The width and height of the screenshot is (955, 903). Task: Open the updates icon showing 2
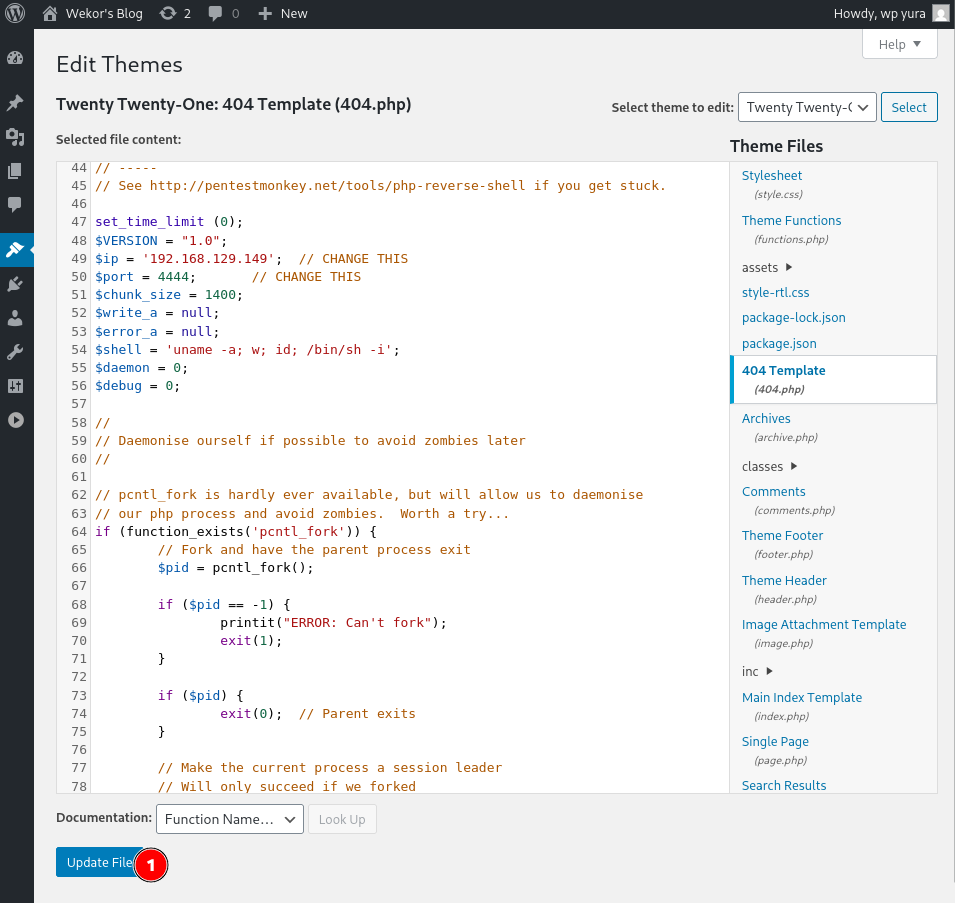167,13
